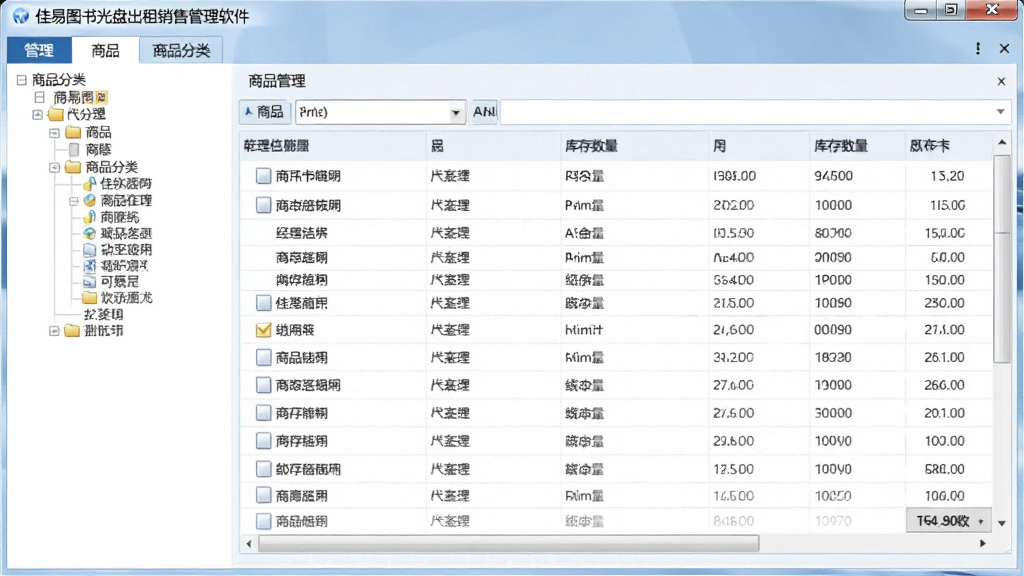
Task: Close the 商品管理 panel
Action: tap(1001, 81)
